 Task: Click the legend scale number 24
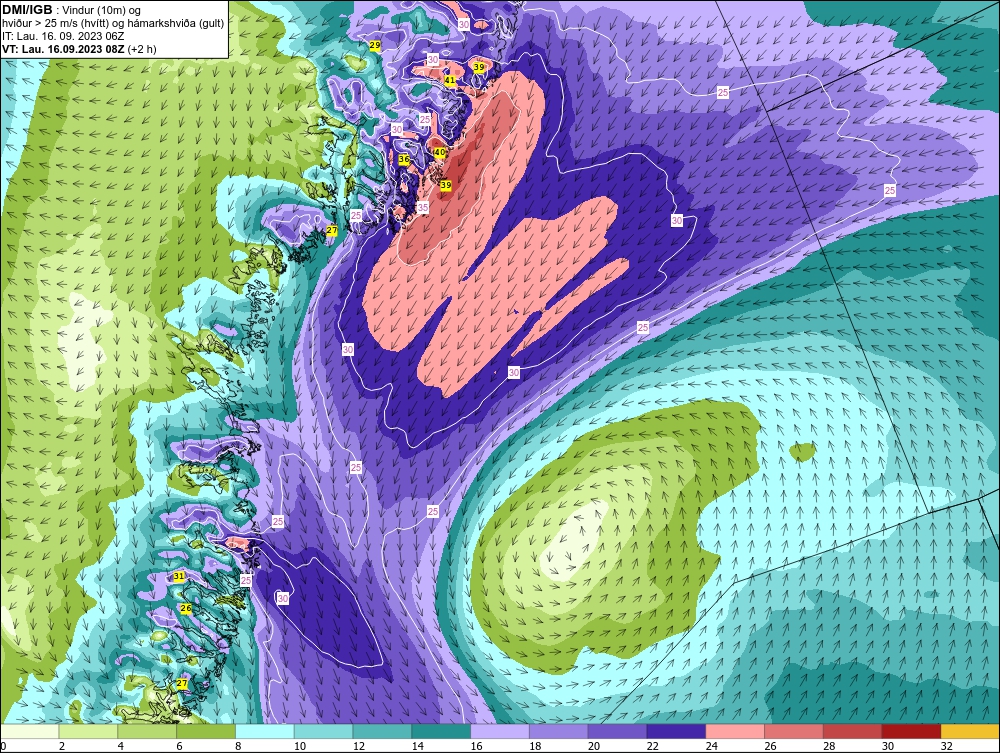point(711,746)
